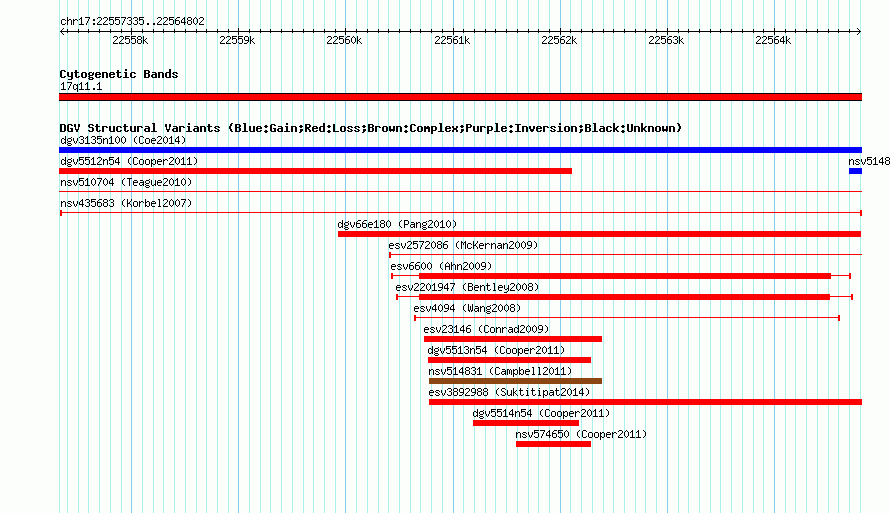Viewport: 890px width, 513px height.
Task: Click the right arrowhead of the ruler
Action: click(859, 32)
